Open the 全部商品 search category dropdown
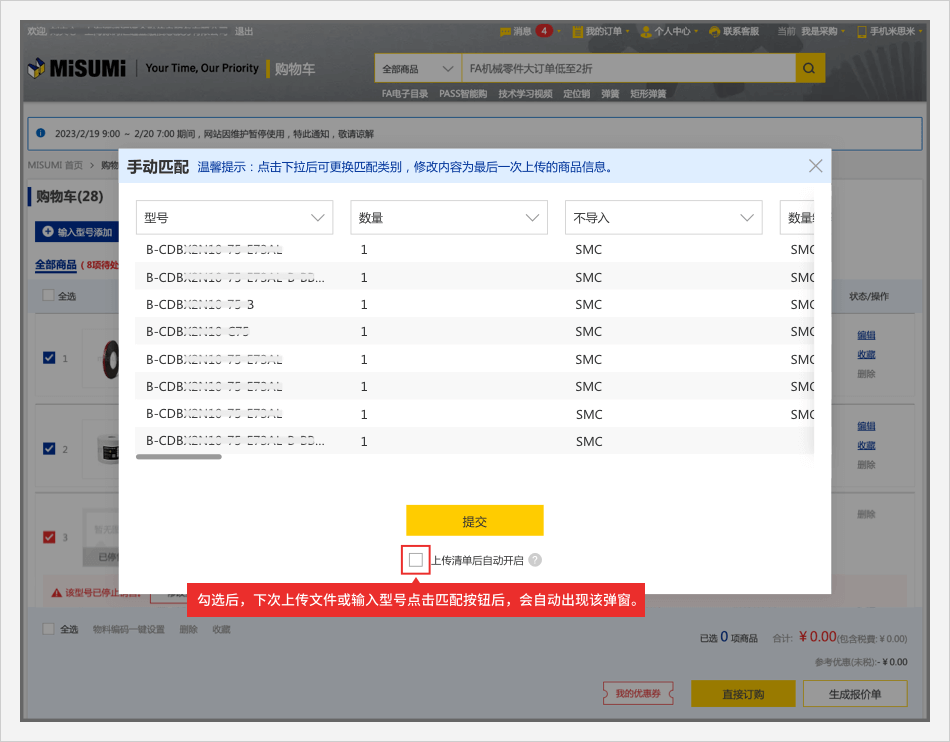This screenshot has height=742, width=950. coord(417,69)
